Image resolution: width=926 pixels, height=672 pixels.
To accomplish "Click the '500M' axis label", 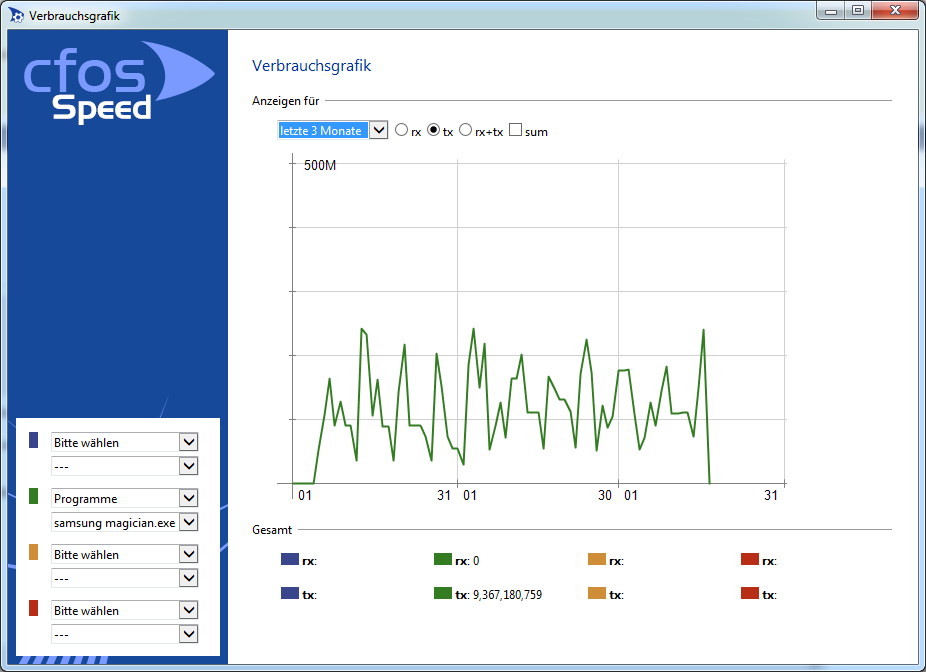I will coord(320,165).
